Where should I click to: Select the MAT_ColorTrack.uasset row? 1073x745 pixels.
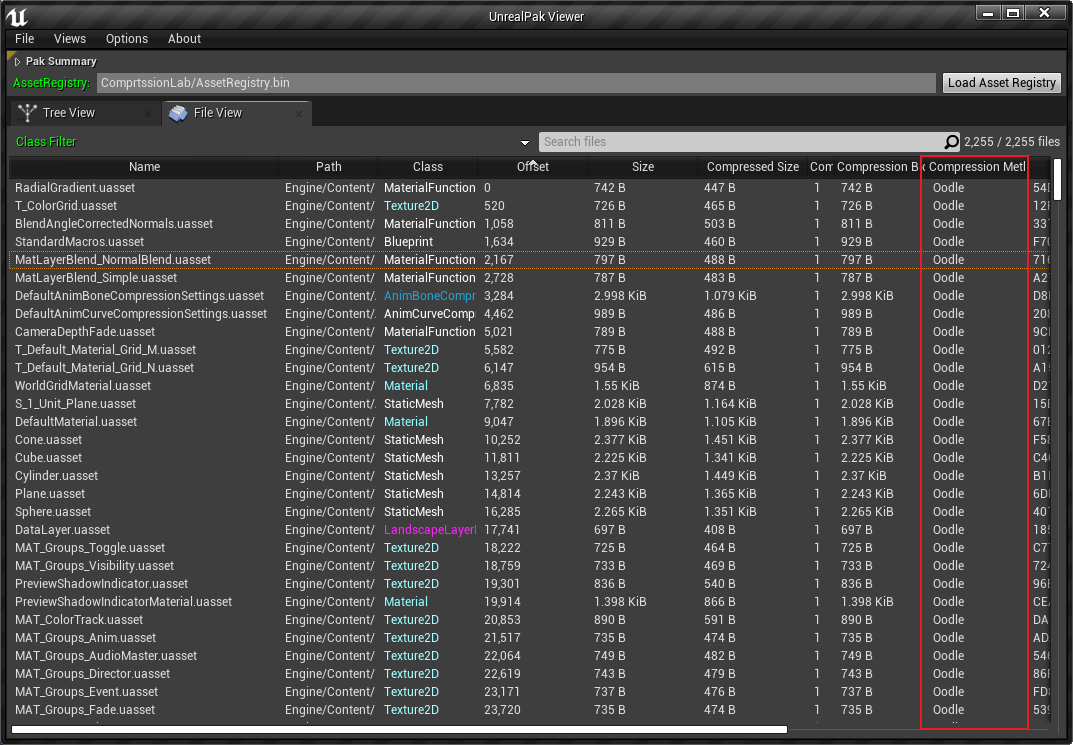(530, 620)
